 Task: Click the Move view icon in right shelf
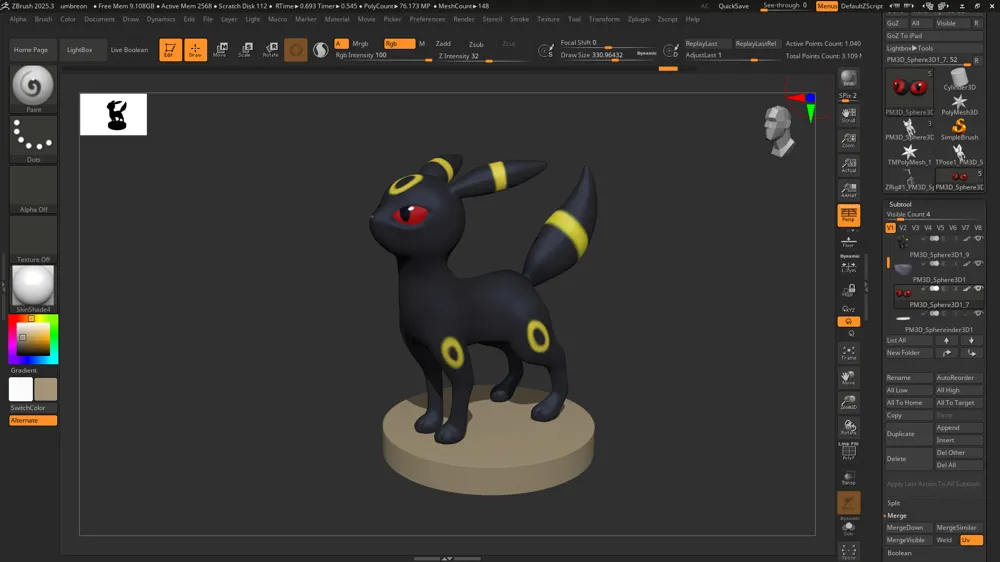click(848, 378)
